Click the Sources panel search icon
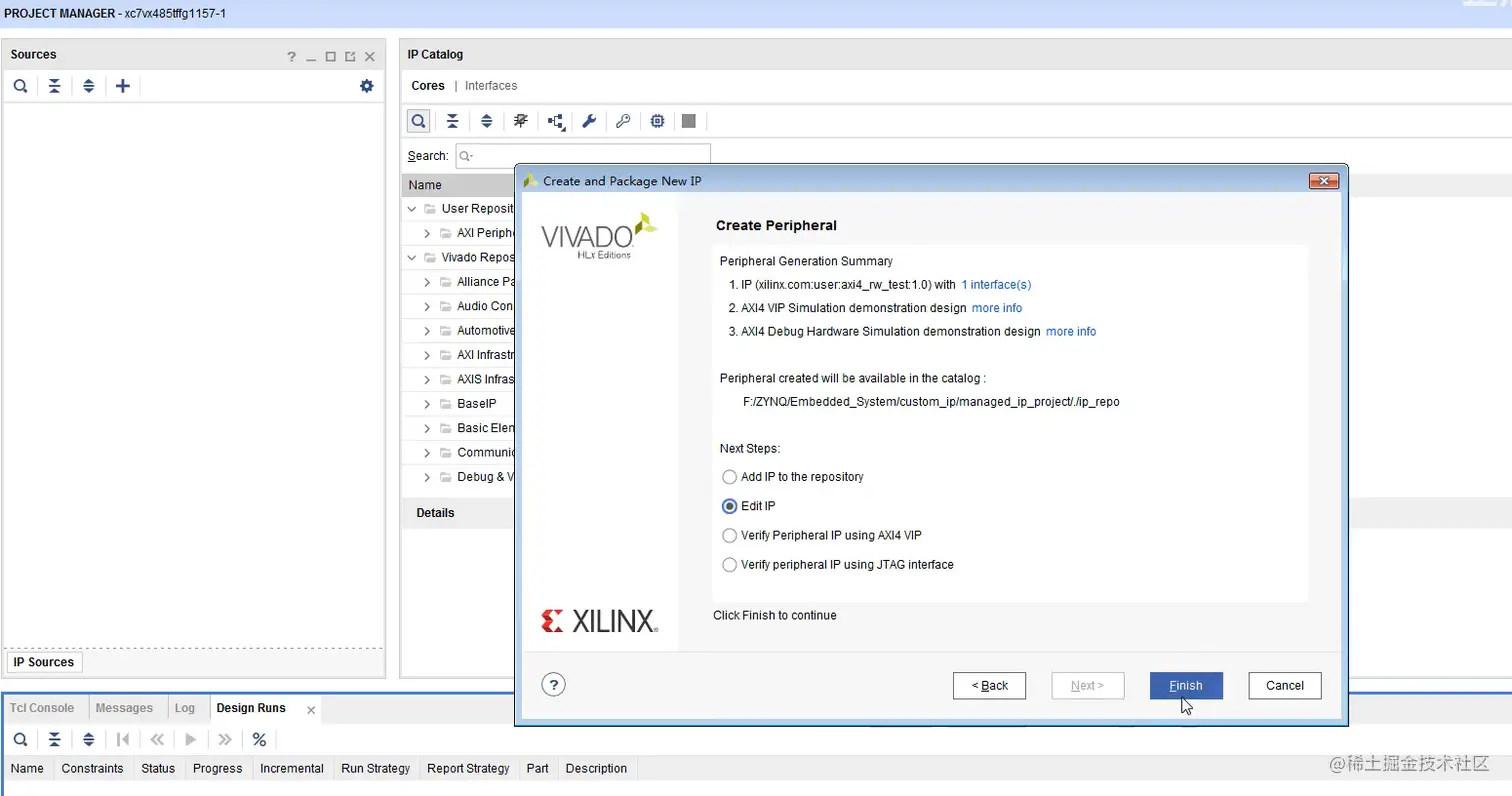 click(20, 86)
